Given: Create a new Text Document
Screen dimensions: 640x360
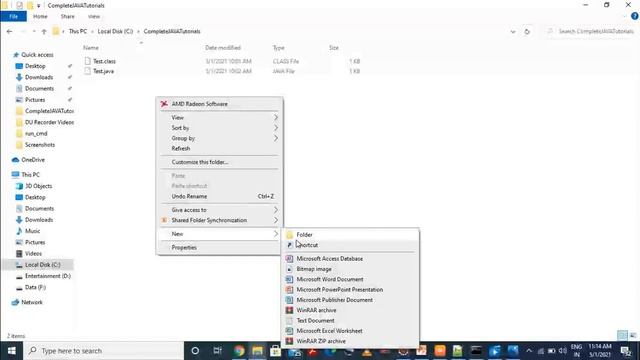Looking at the screenshot, I should 350,321.
